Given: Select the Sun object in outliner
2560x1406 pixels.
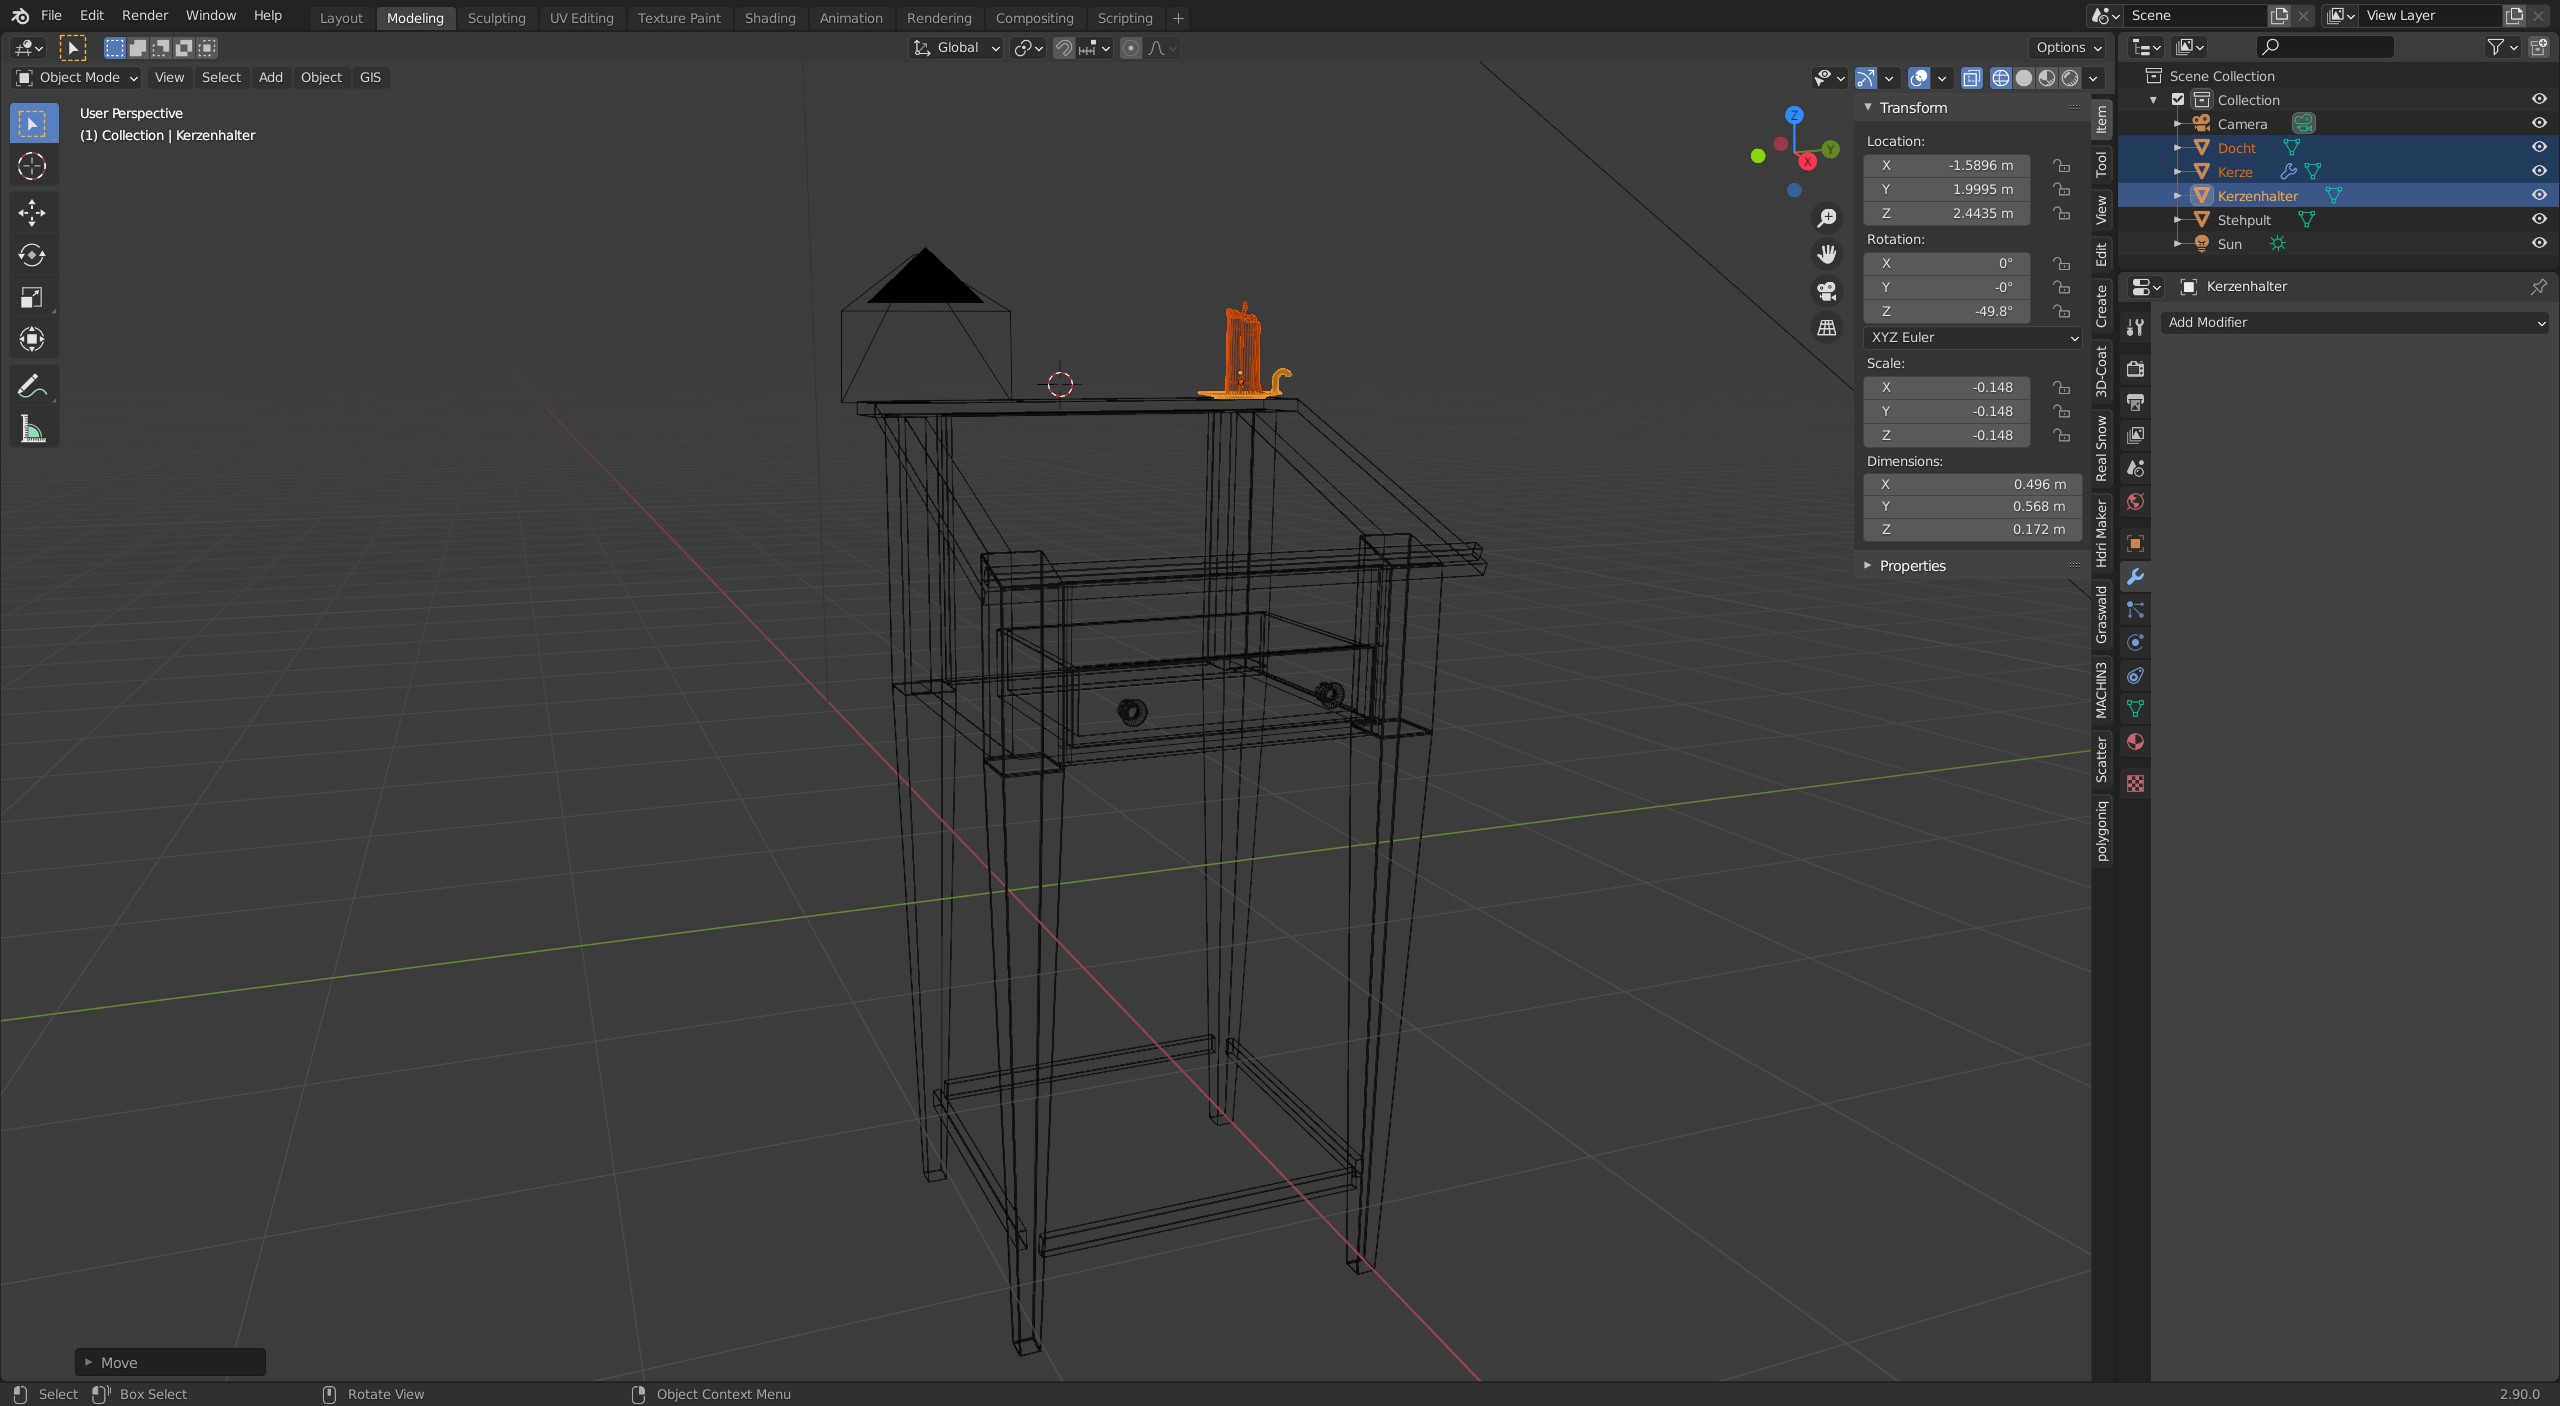Looking at the screenshot, I should tap(2229, 244).
